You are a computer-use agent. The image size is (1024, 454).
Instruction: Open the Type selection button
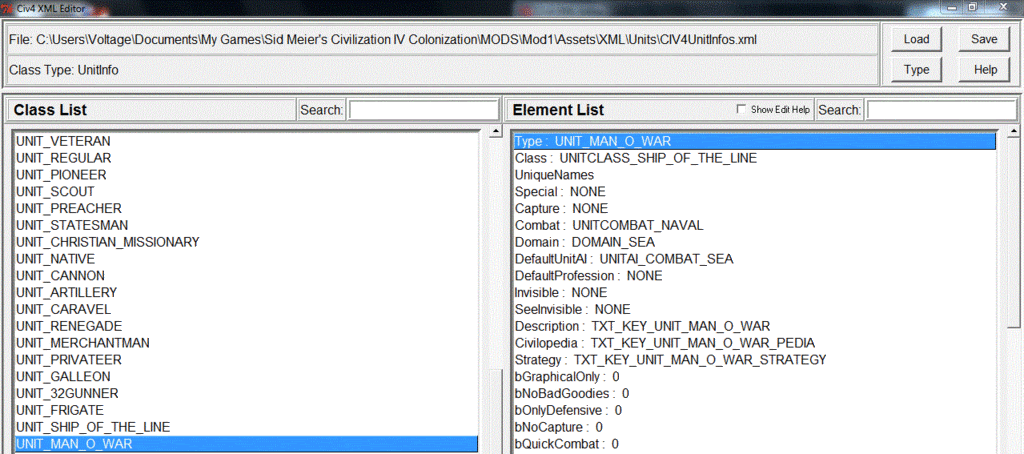916,69
